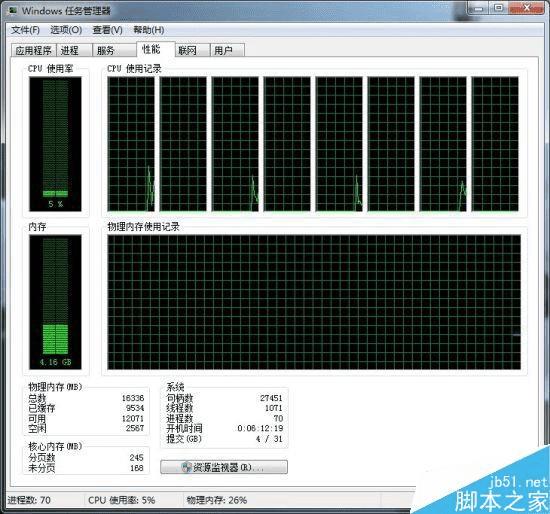The width and height of the screenshot is (550, 514).
Task: Close the Task Manager window
Action: click(x=526, y=8)
